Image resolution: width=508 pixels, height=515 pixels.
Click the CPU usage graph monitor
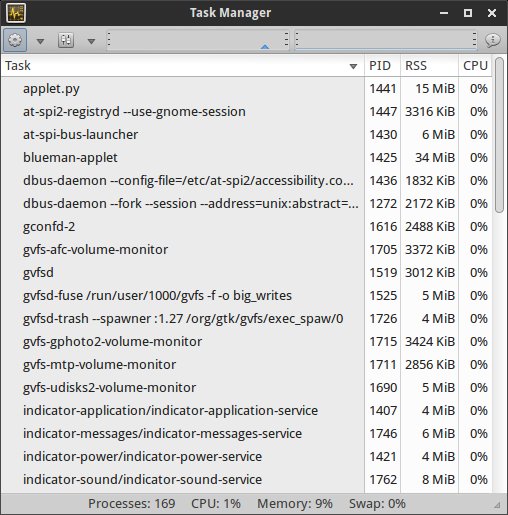tap(198, 40)
